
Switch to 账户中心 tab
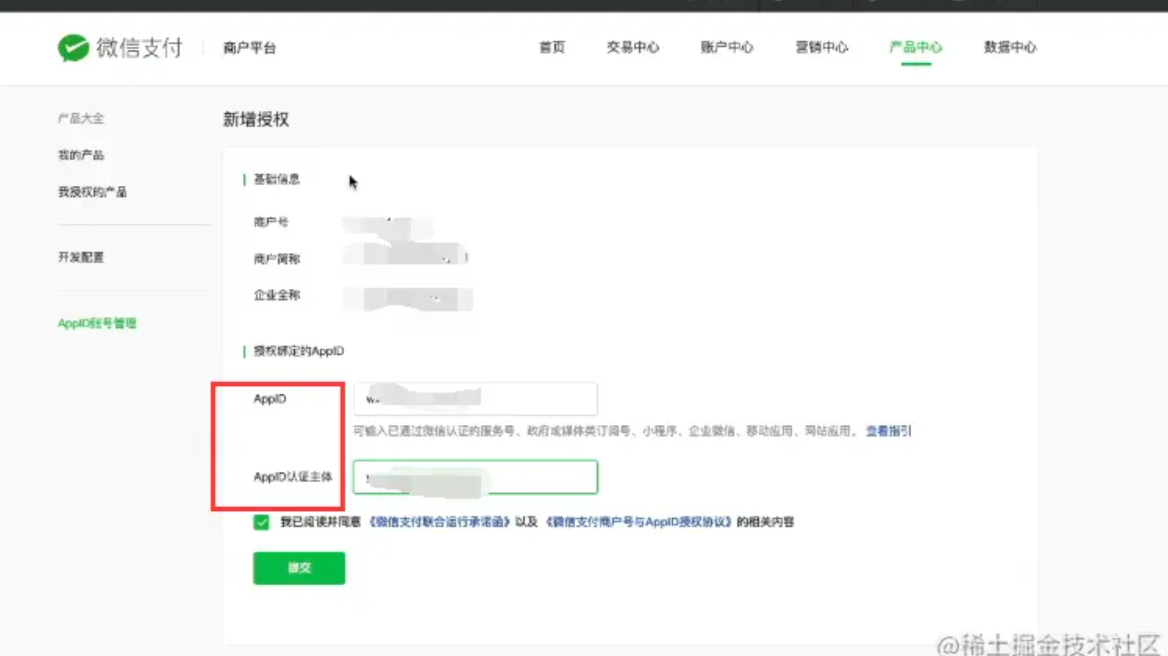726,47
